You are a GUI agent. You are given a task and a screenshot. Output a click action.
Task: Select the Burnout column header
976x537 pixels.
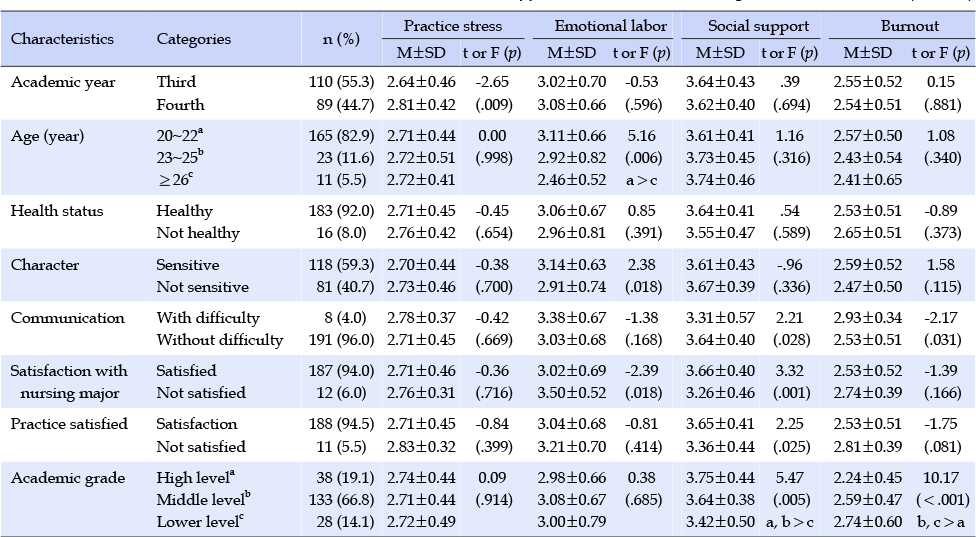click(901, 26)
